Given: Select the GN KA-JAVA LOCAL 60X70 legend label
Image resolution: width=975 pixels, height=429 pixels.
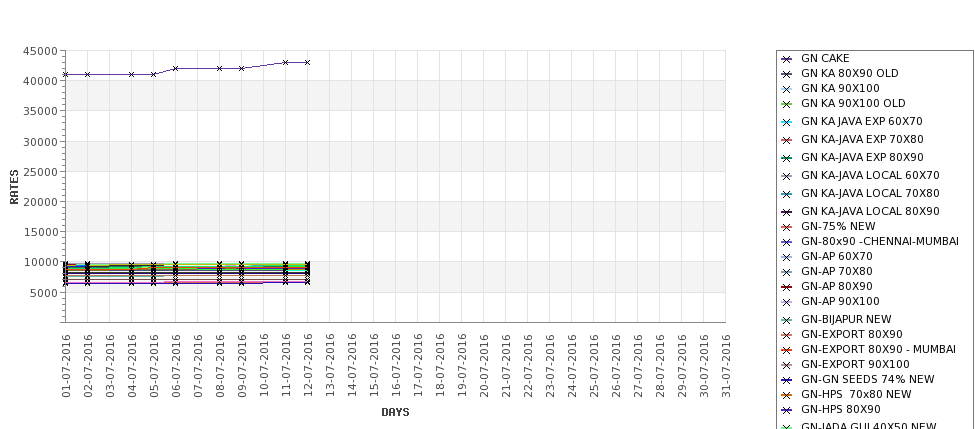Looking at the screenshot, I should [870, 175].
